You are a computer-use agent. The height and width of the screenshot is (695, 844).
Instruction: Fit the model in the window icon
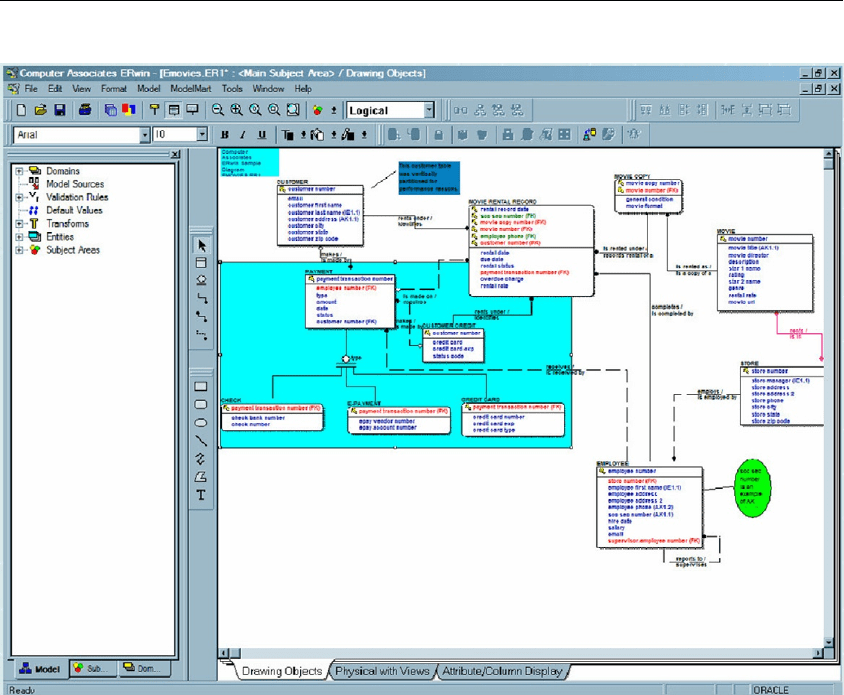pos(293,110)
